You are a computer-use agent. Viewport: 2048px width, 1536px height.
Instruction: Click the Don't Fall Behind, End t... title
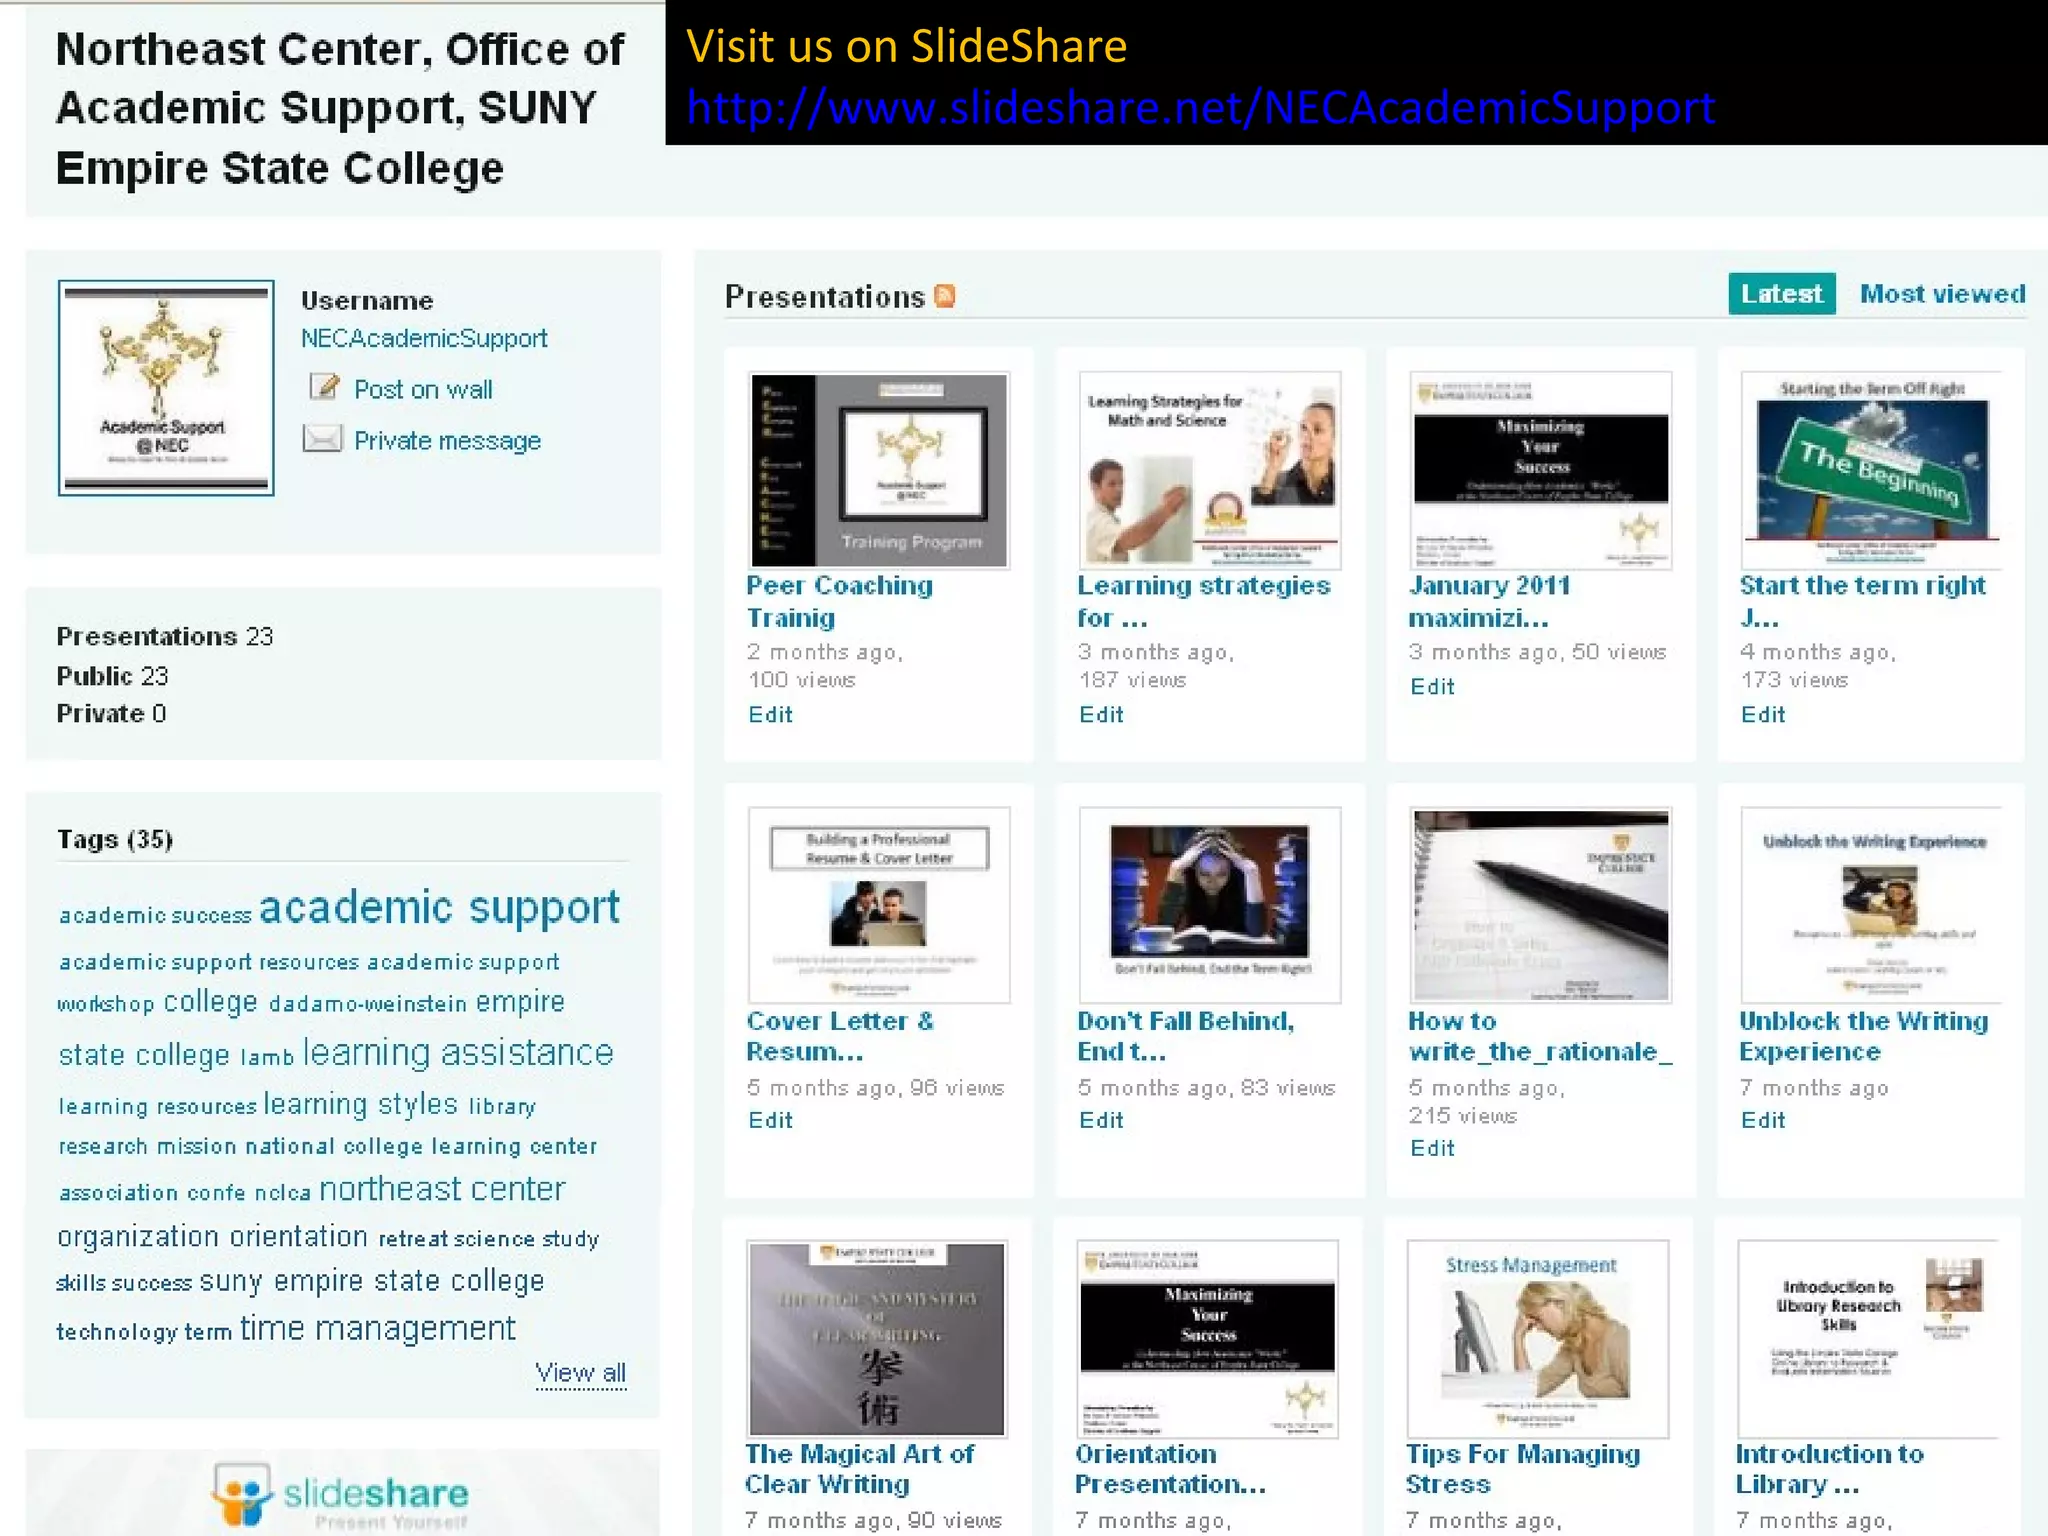pyautogui.click(x=1186, y=1036)
